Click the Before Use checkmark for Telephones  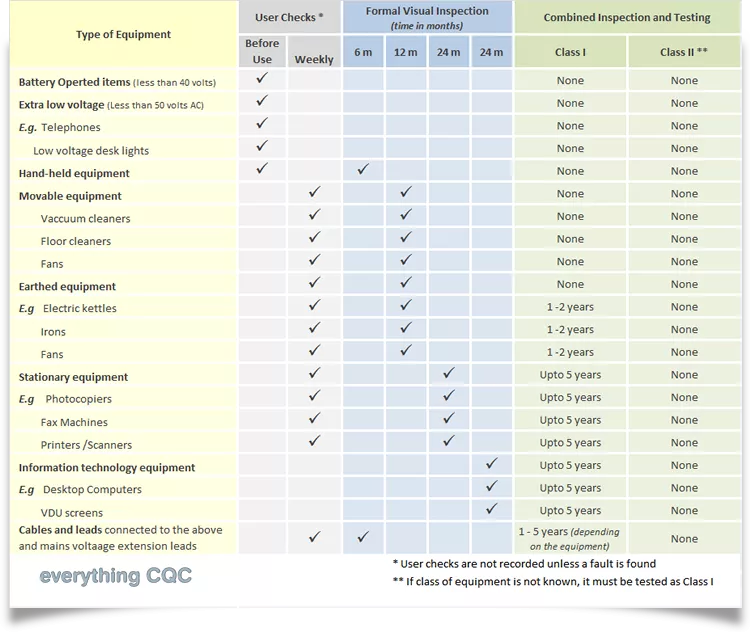pyautogui.click(x=262, y=124)
